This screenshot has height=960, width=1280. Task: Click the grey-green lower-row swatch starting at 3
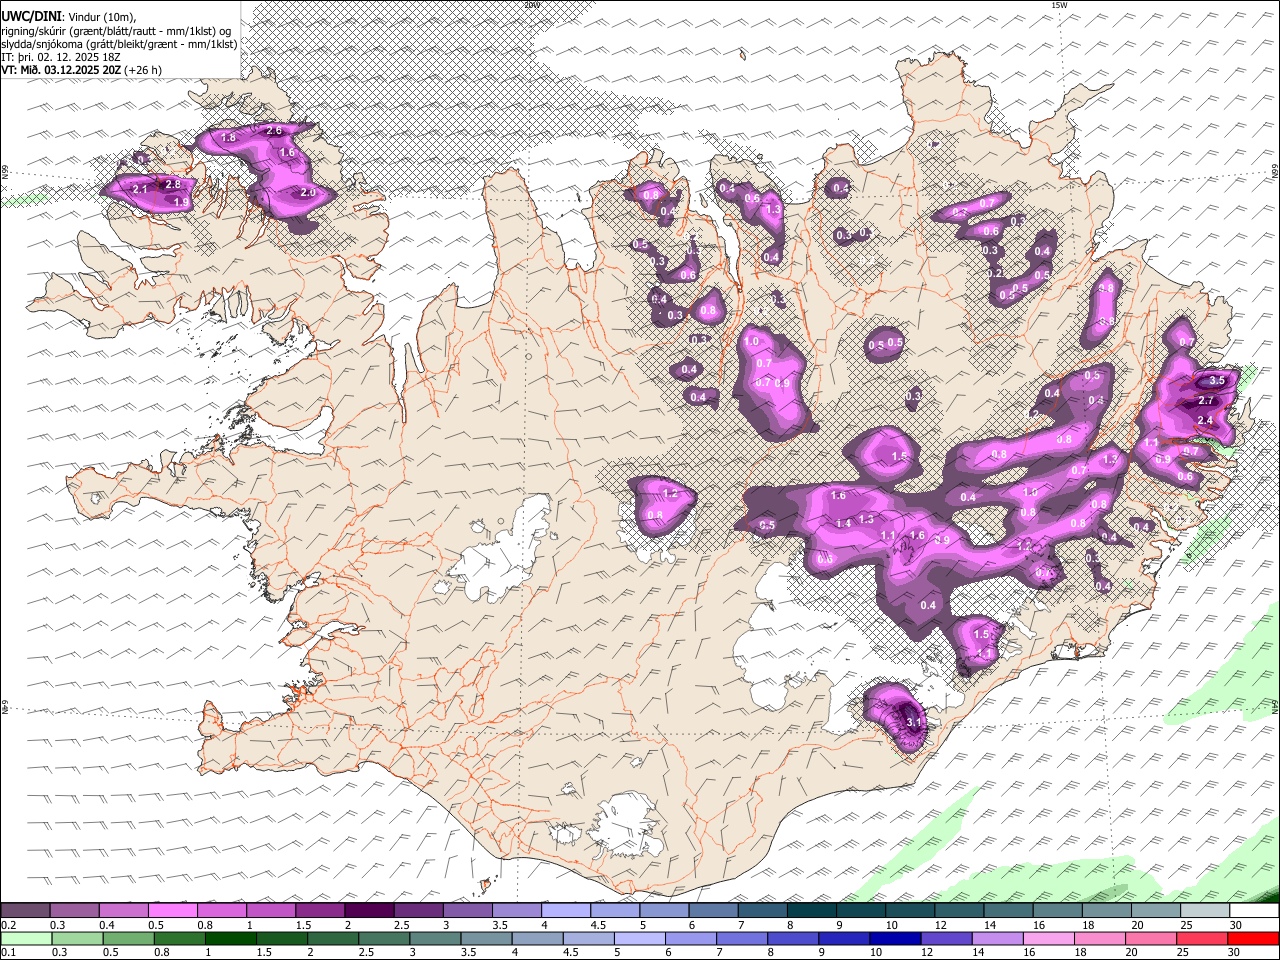(434, 939)
